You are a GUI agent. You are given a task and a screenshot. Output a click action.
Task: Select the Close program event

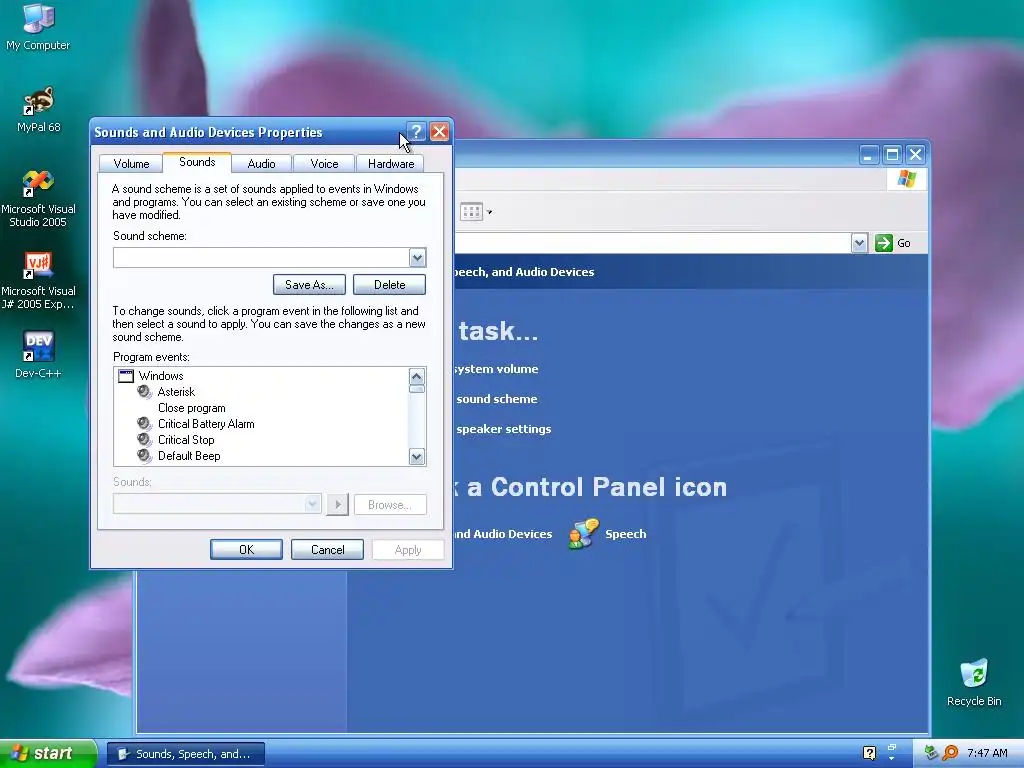[191, 408]
